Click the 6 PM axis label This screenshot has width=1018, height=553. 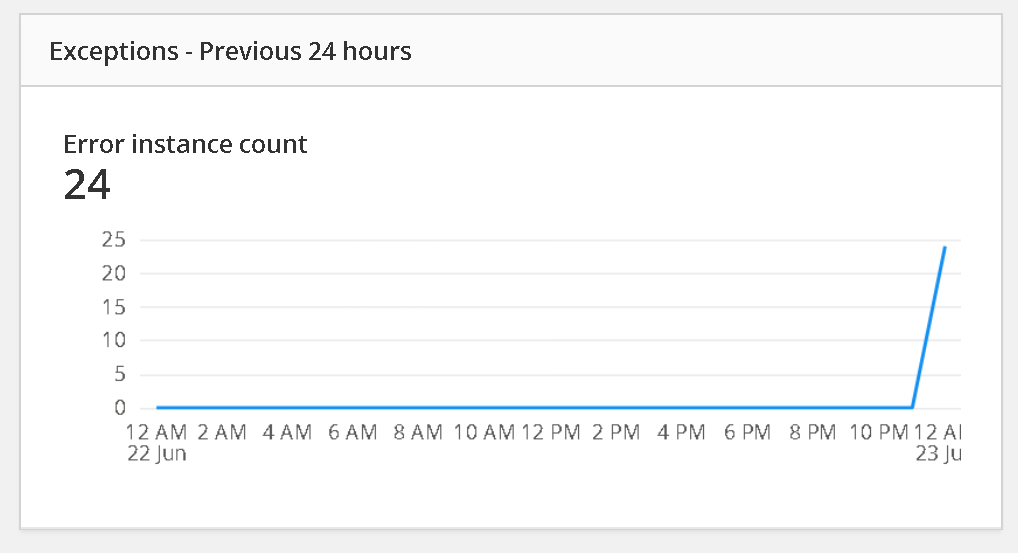click(747, 432)
